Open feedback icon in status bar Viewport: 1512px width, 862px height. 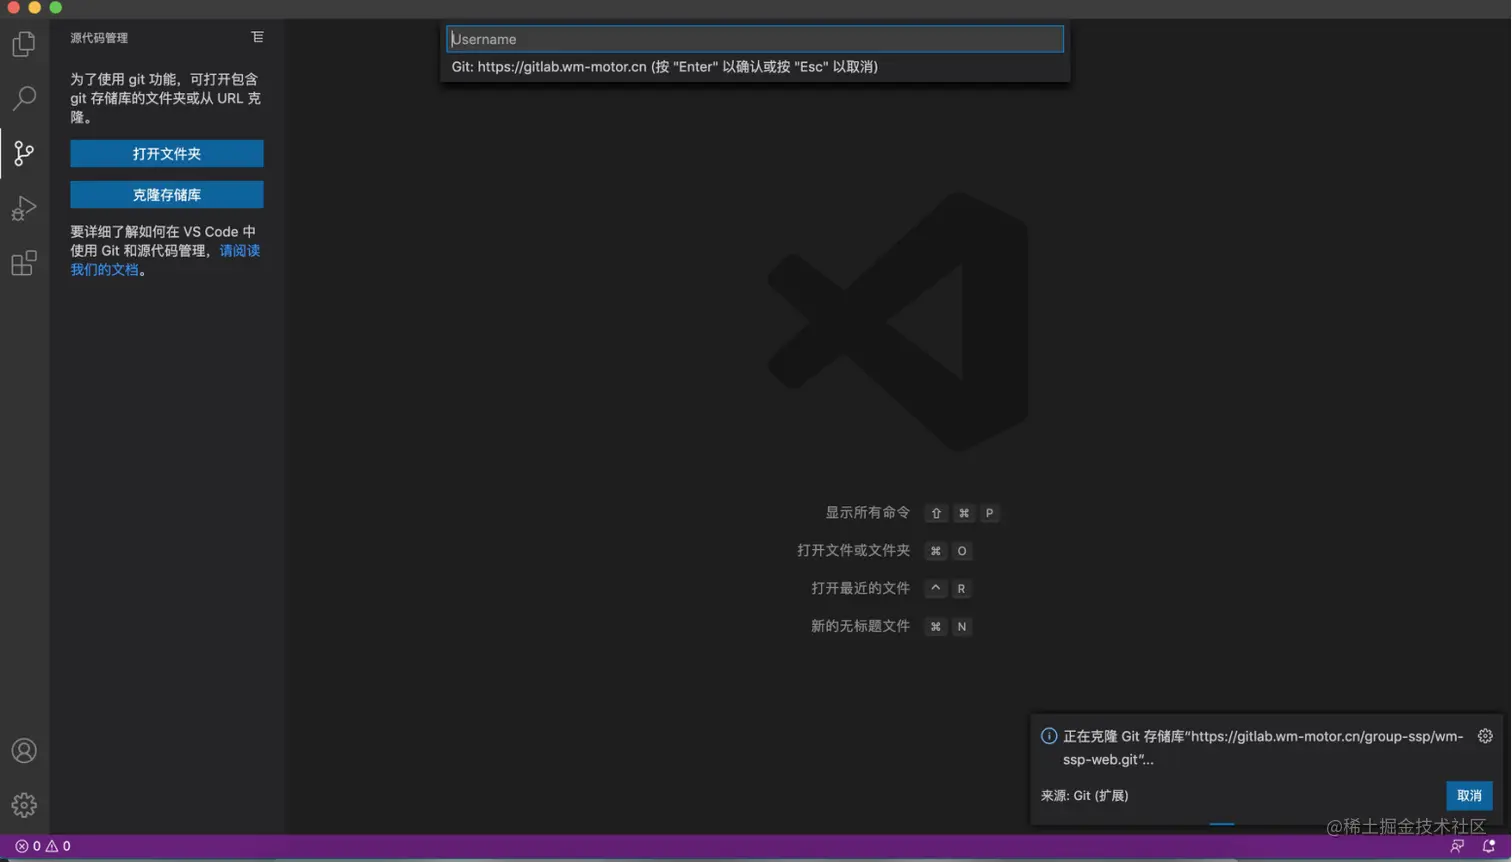pyautogui.click(x=1457, y=846)
